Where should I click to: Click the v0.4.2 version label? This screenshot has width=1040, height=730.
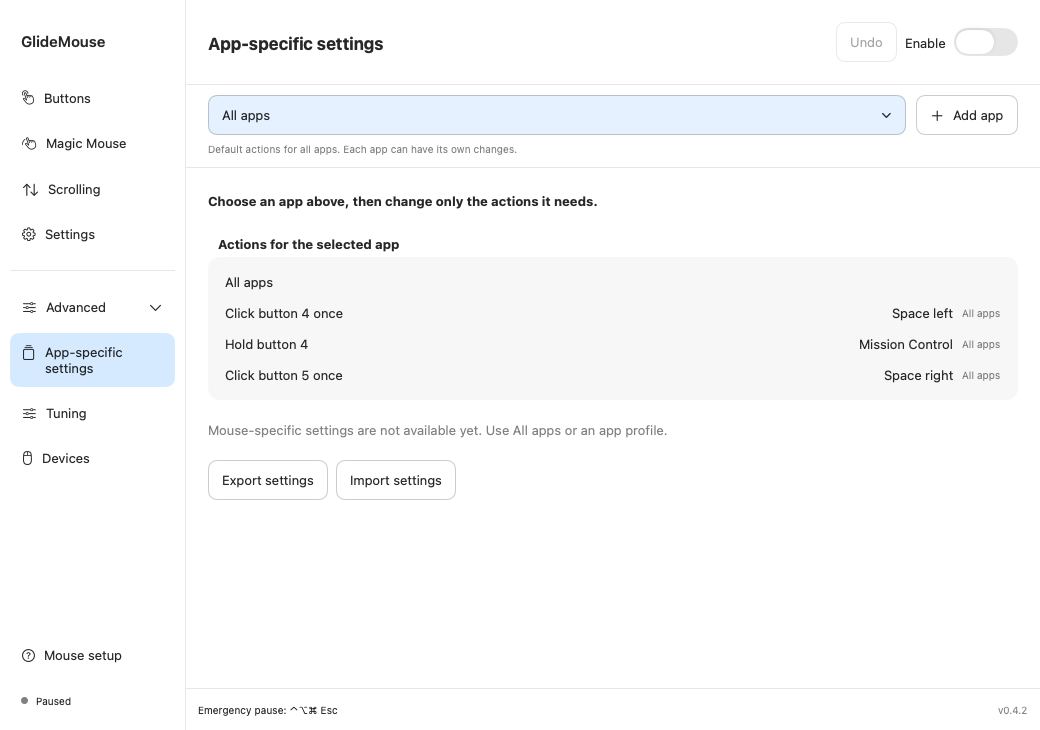[x=1012, y=711]
